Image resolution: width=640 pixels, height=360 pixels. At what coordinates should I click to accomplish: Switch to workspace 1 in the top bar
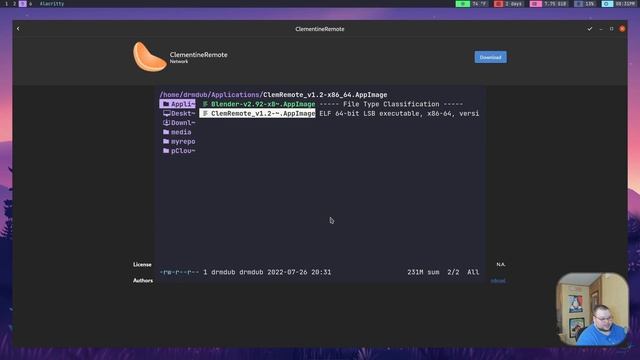tap(6, 4)
